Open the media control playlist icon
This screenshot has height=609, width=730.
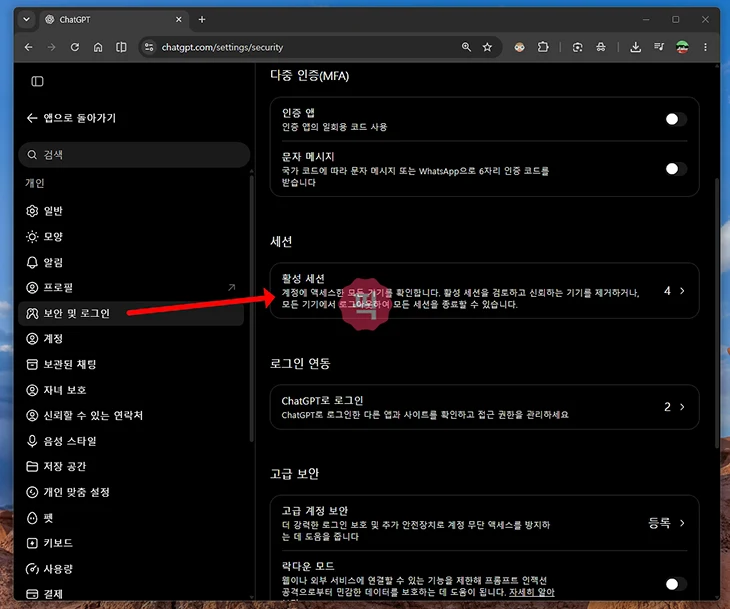click(659, 47)
